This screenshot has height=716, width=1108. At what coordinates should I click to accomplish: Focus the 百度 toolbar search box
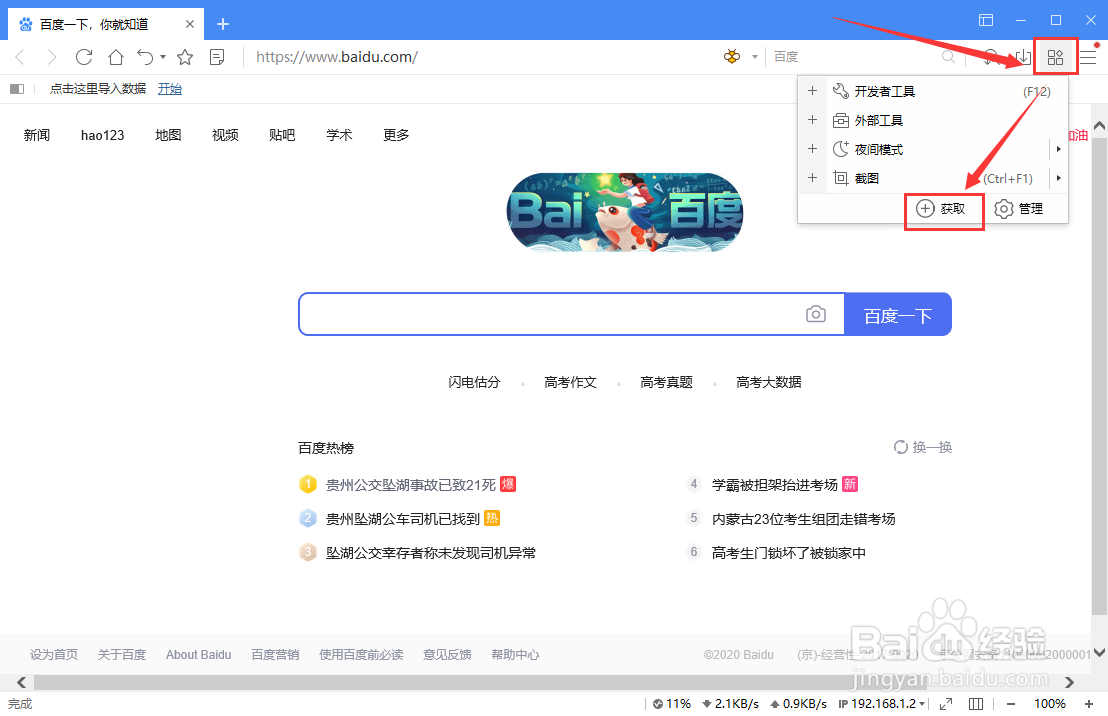[x=855, y=57]
